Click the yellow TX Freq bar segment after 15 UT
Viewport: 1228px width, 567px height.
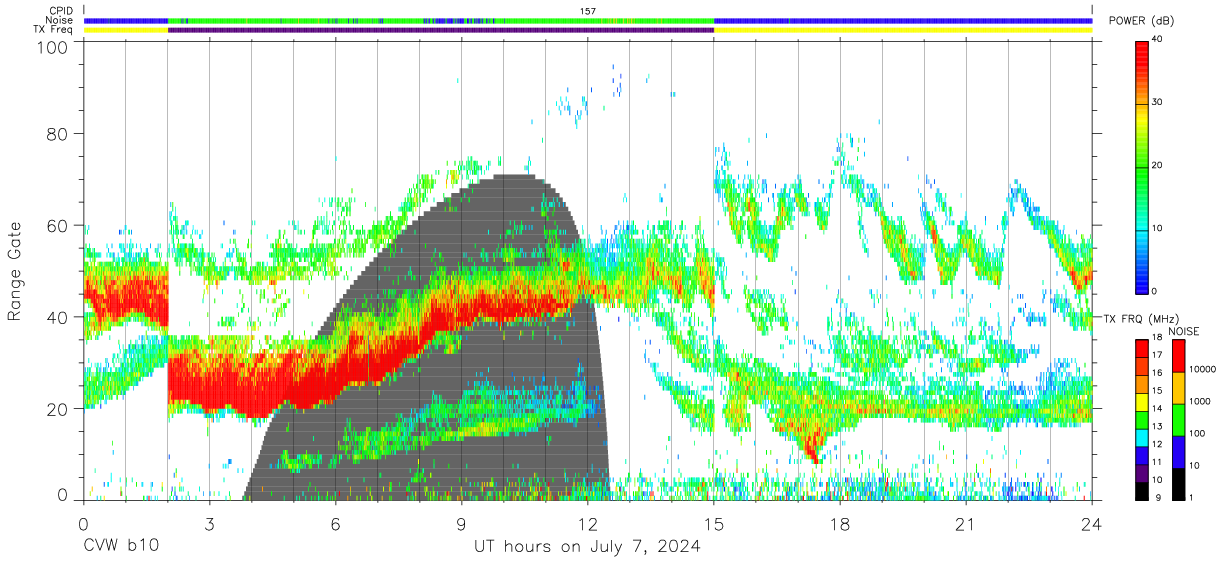903,30
